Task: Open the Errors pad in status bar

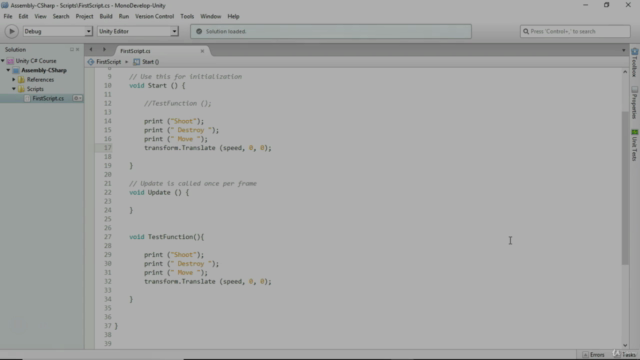Action: [593, 355]
